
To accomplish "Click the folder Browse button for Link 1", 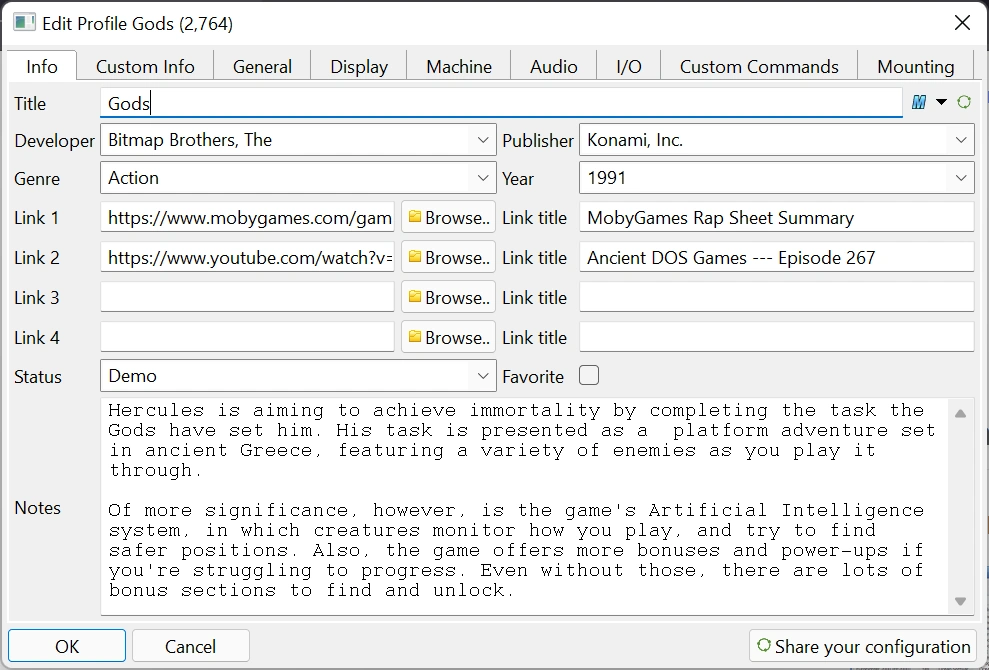I will click(x=449, y=218).
